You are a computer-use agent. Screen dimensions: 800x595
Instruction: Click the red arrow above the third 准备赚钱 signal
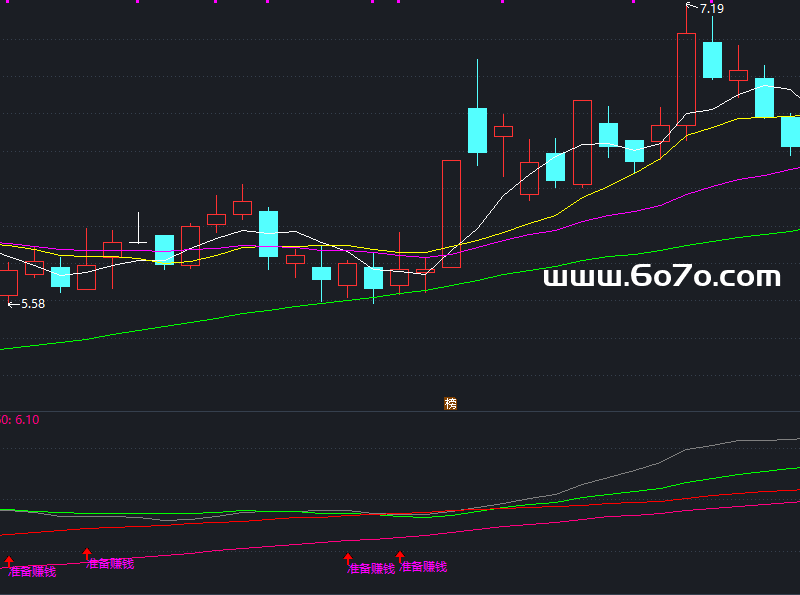click(348, 558)
